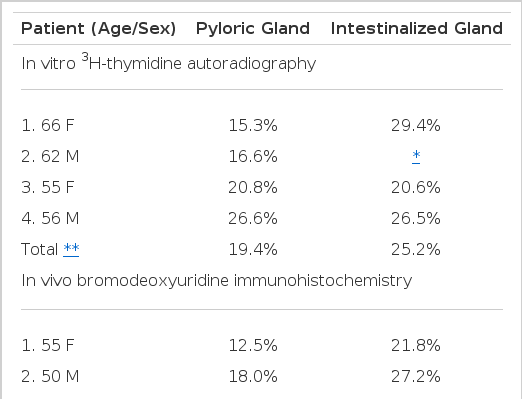Click the 29.4% intestinalized gland value

pos(416,126)
